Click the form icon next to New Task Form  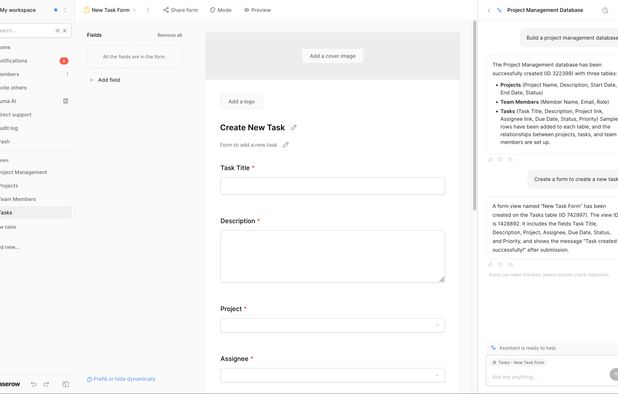[87, 10]
